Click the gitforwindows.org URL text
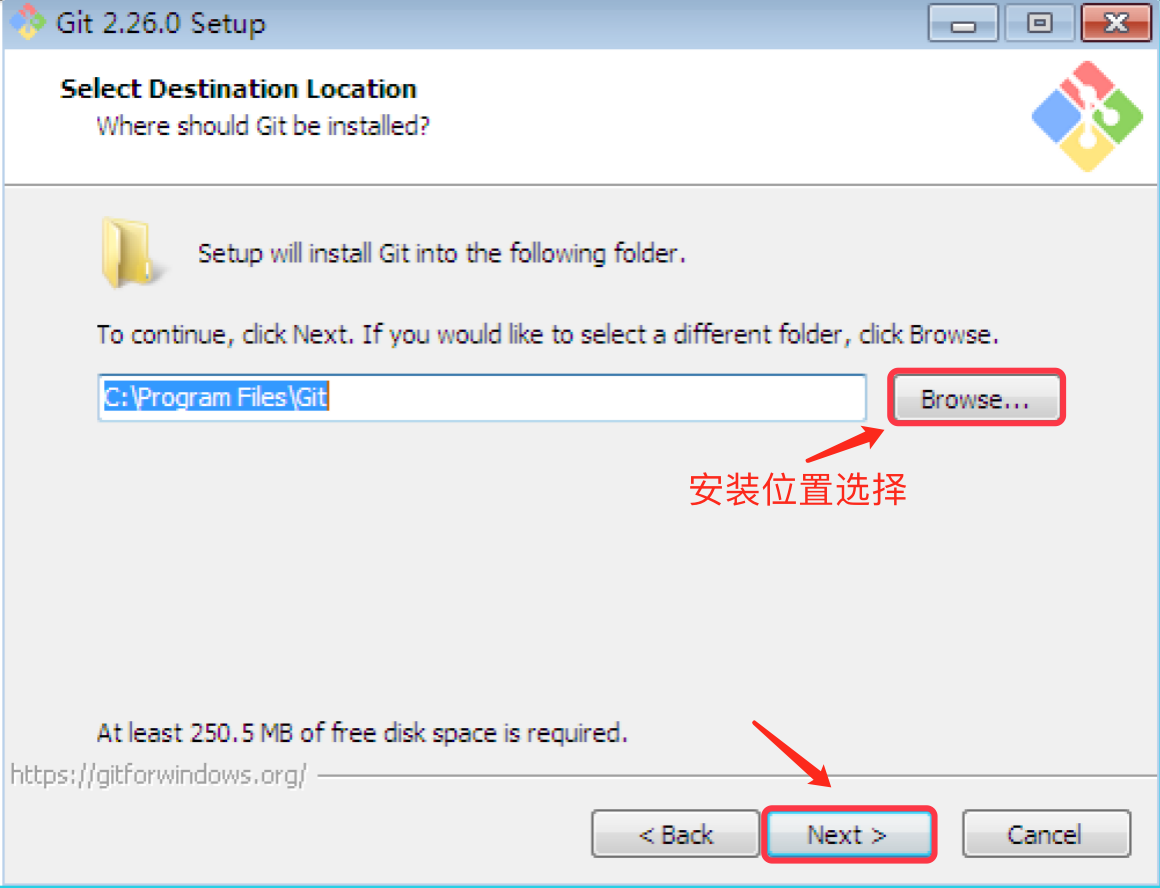The width and height of the screenshot is (1160, 888). pos(158,775)
